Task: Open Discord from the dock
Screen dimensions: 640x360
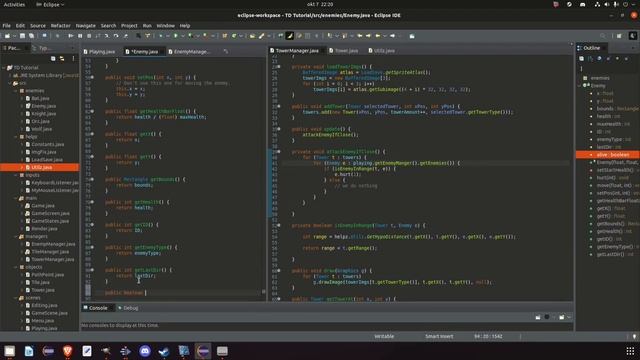Action: point(145,351)
